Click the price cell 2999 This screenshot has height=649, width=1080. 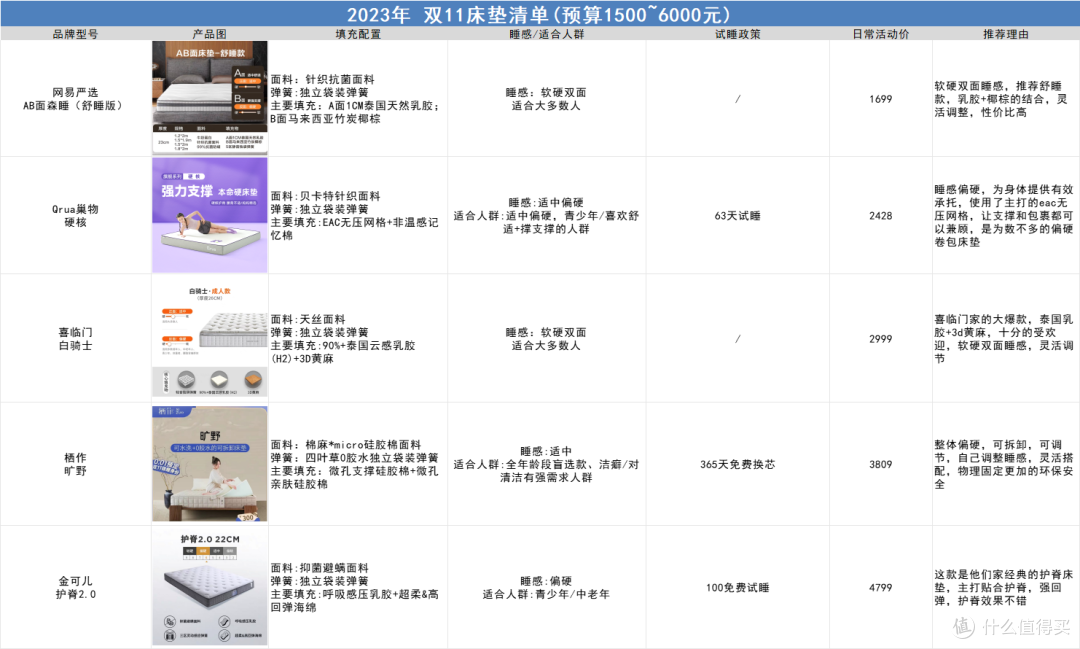(881, 338)
